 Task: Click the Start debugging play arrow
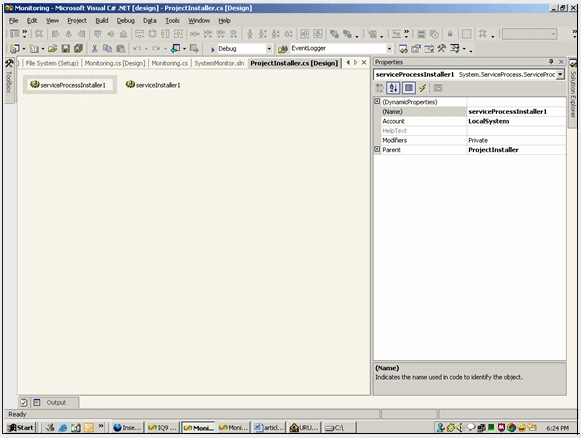(x=213, y=49)
